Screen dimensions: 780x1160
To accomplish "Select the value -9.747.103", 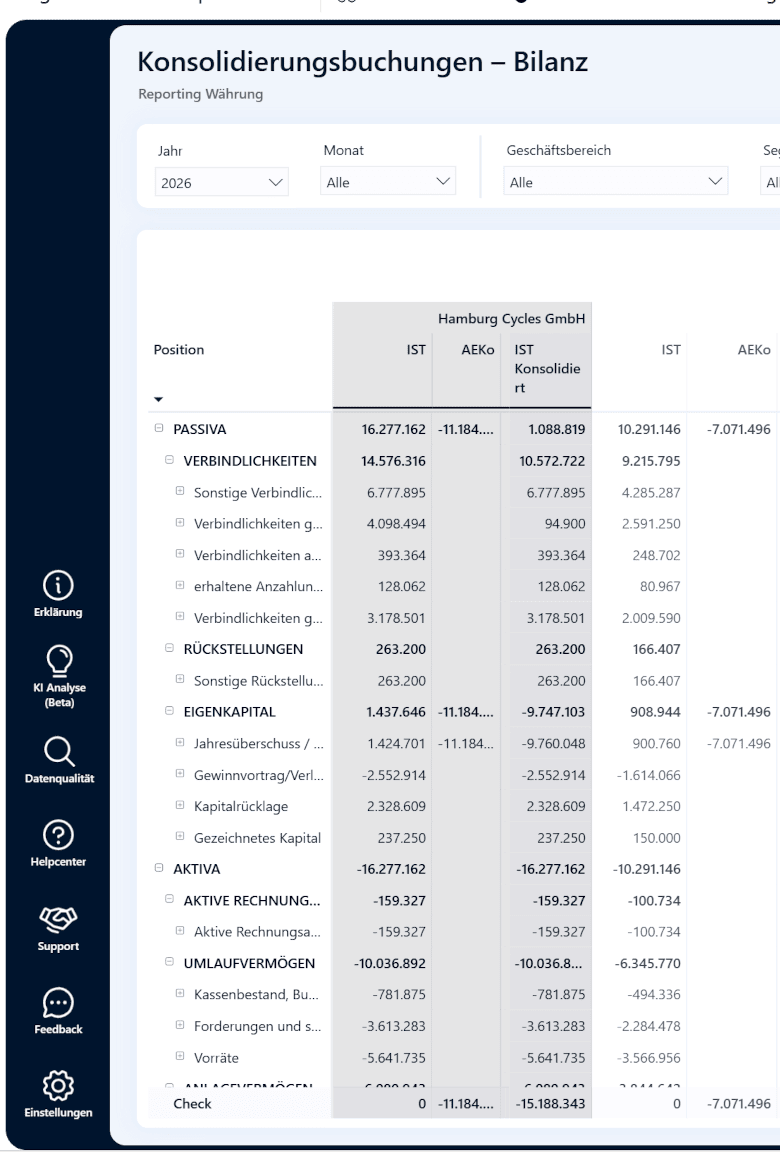I will tap(553, 712).
